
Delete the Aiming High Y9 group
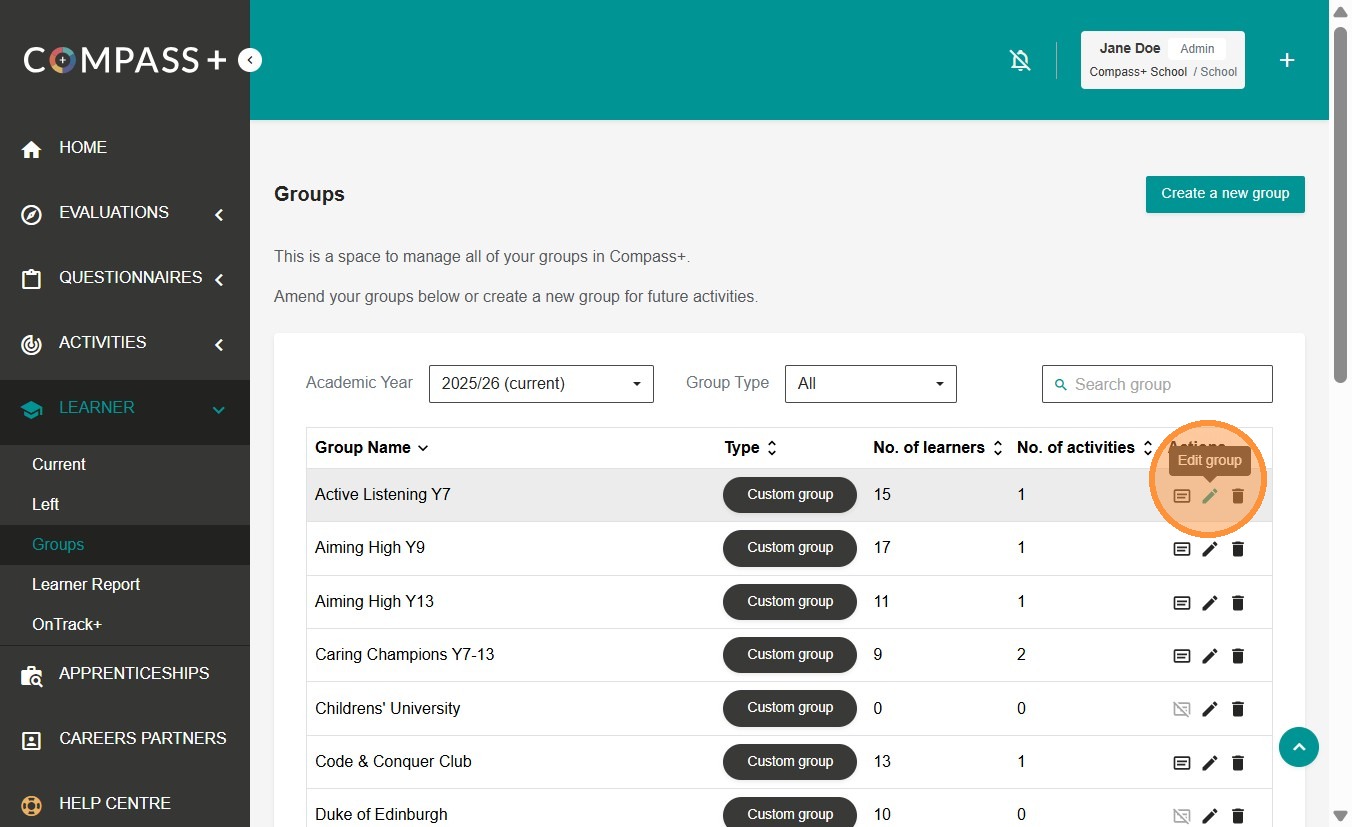(1238, 549)
